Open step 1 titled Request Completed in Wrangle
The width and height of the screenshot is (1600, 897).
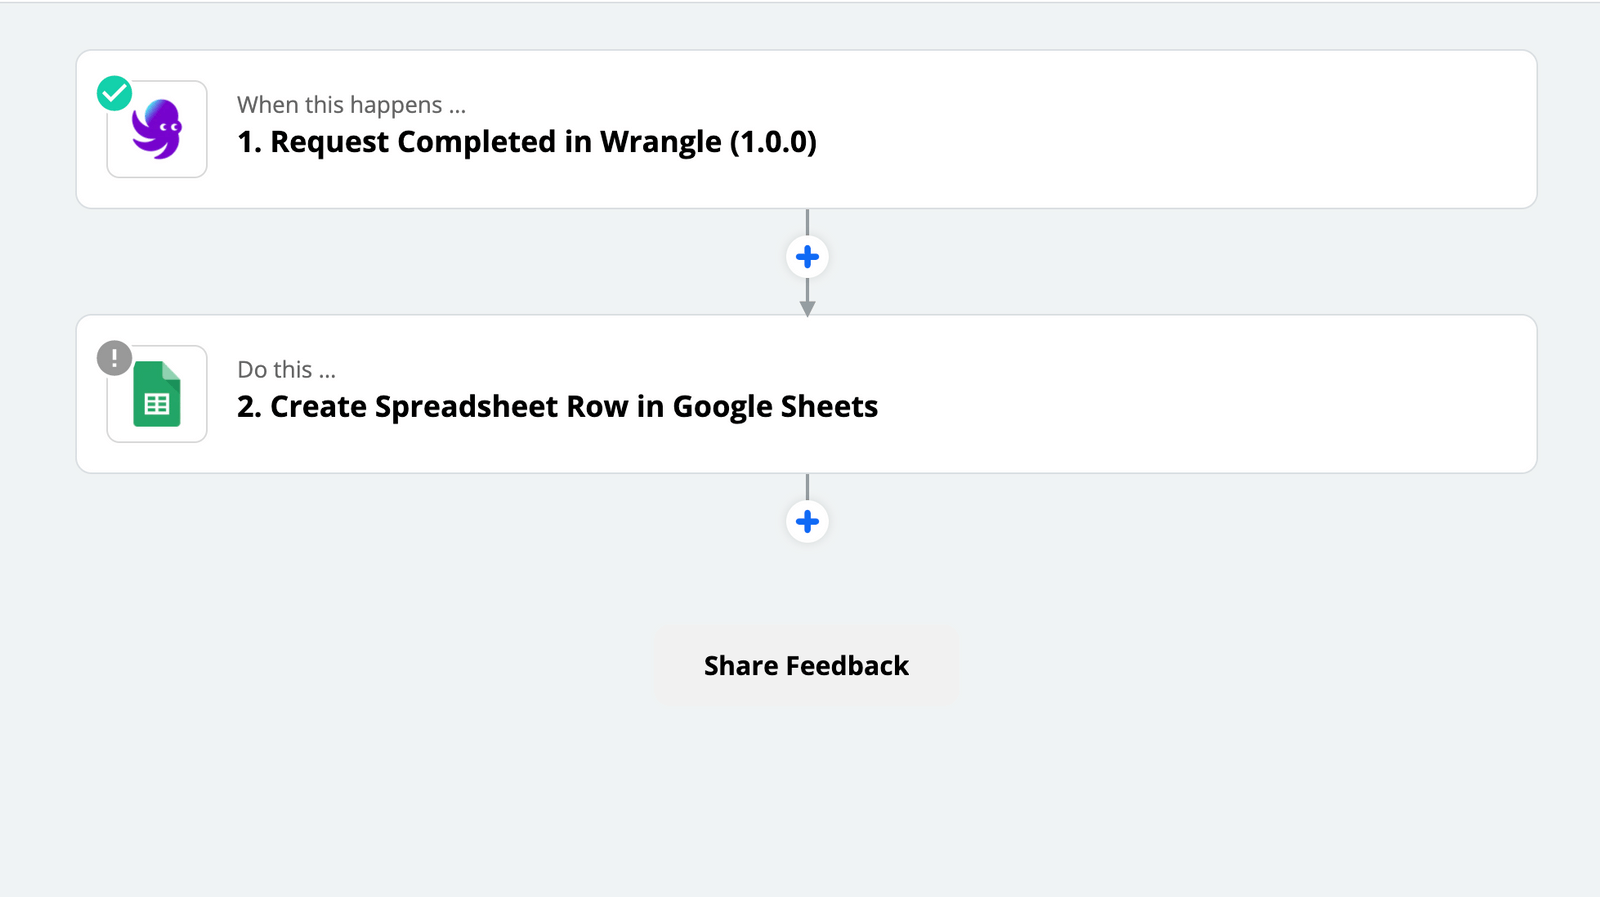(527, 141)
